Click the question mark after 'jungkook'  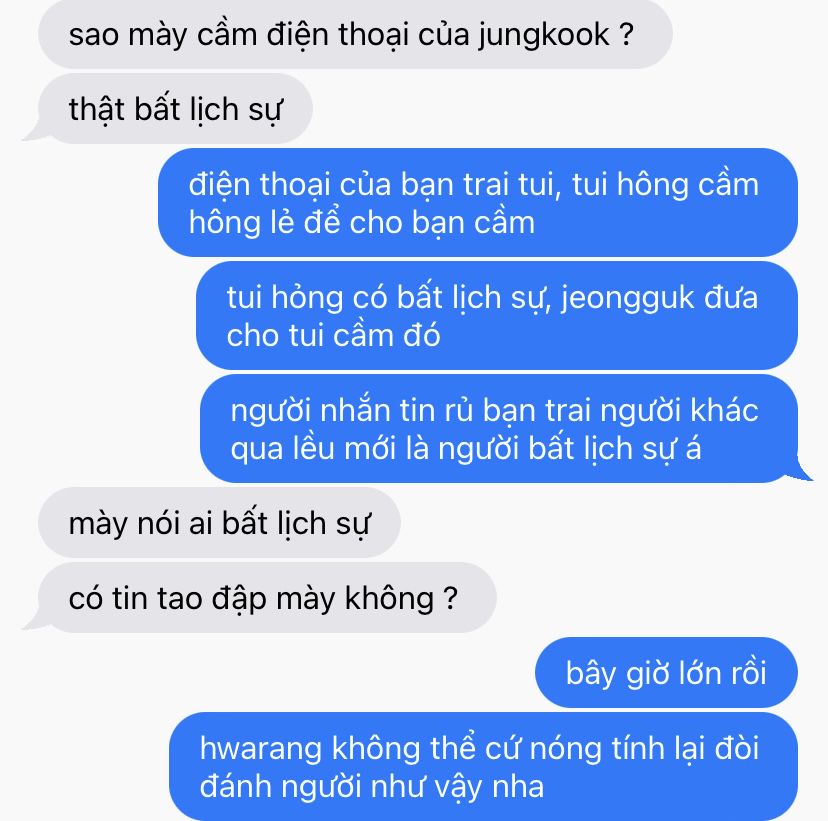pyautogui.click(x=625, y=35)
